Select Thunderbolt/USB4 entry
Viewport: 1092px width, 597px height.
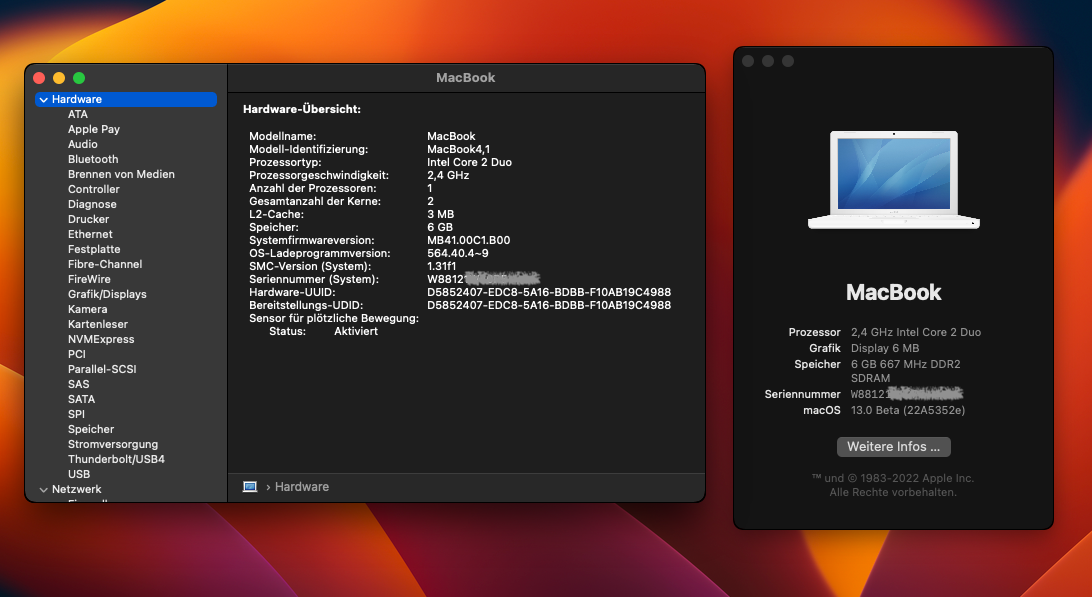pos(116,459)
